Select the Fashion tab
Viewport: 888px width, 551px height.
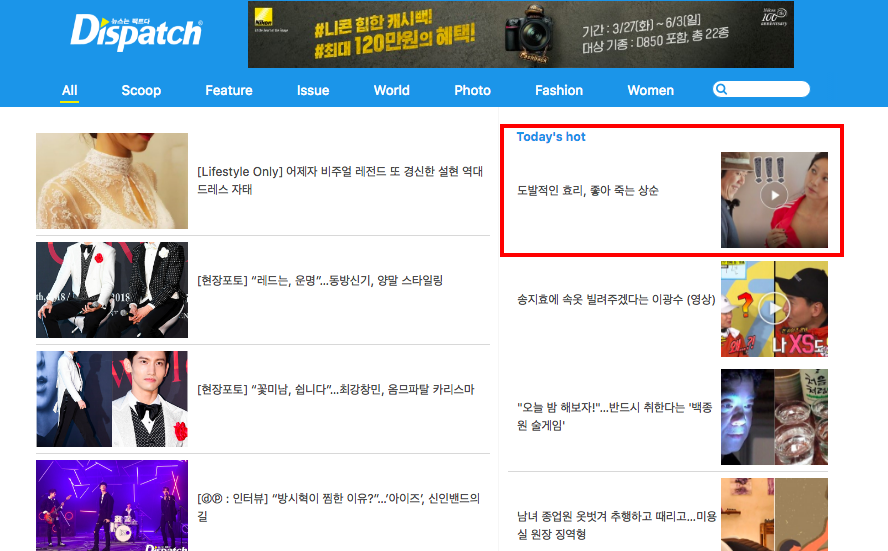click(559, 91)
